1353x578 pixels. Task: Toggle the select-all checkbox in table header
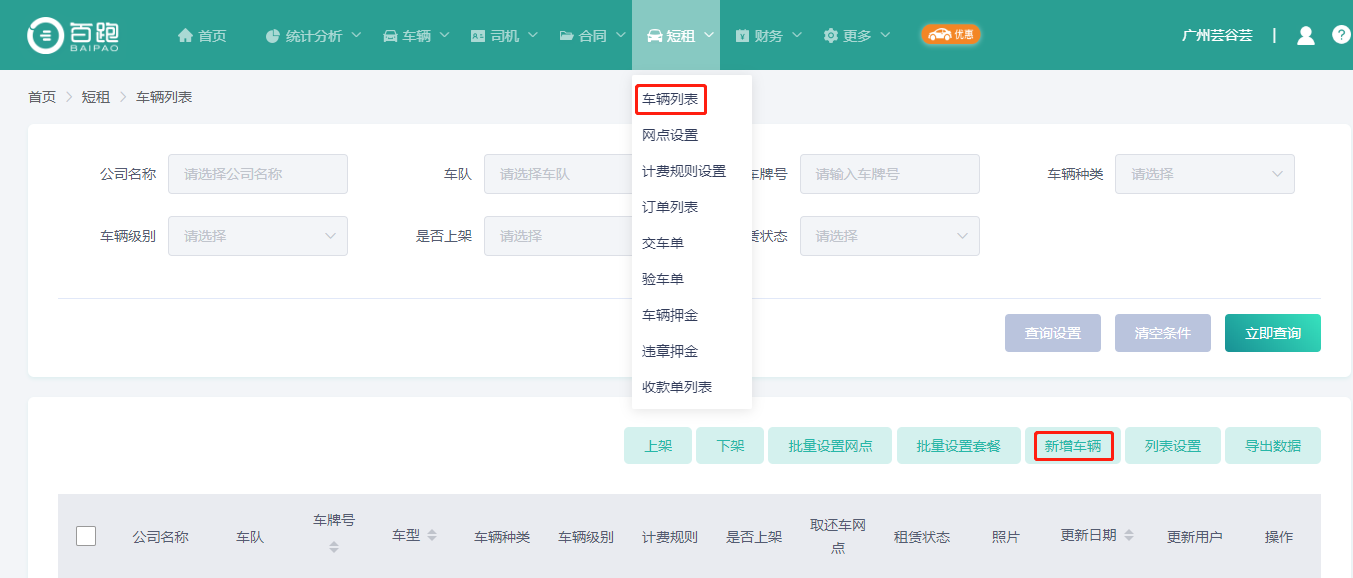pyautogui.click(x=86, y=536)
